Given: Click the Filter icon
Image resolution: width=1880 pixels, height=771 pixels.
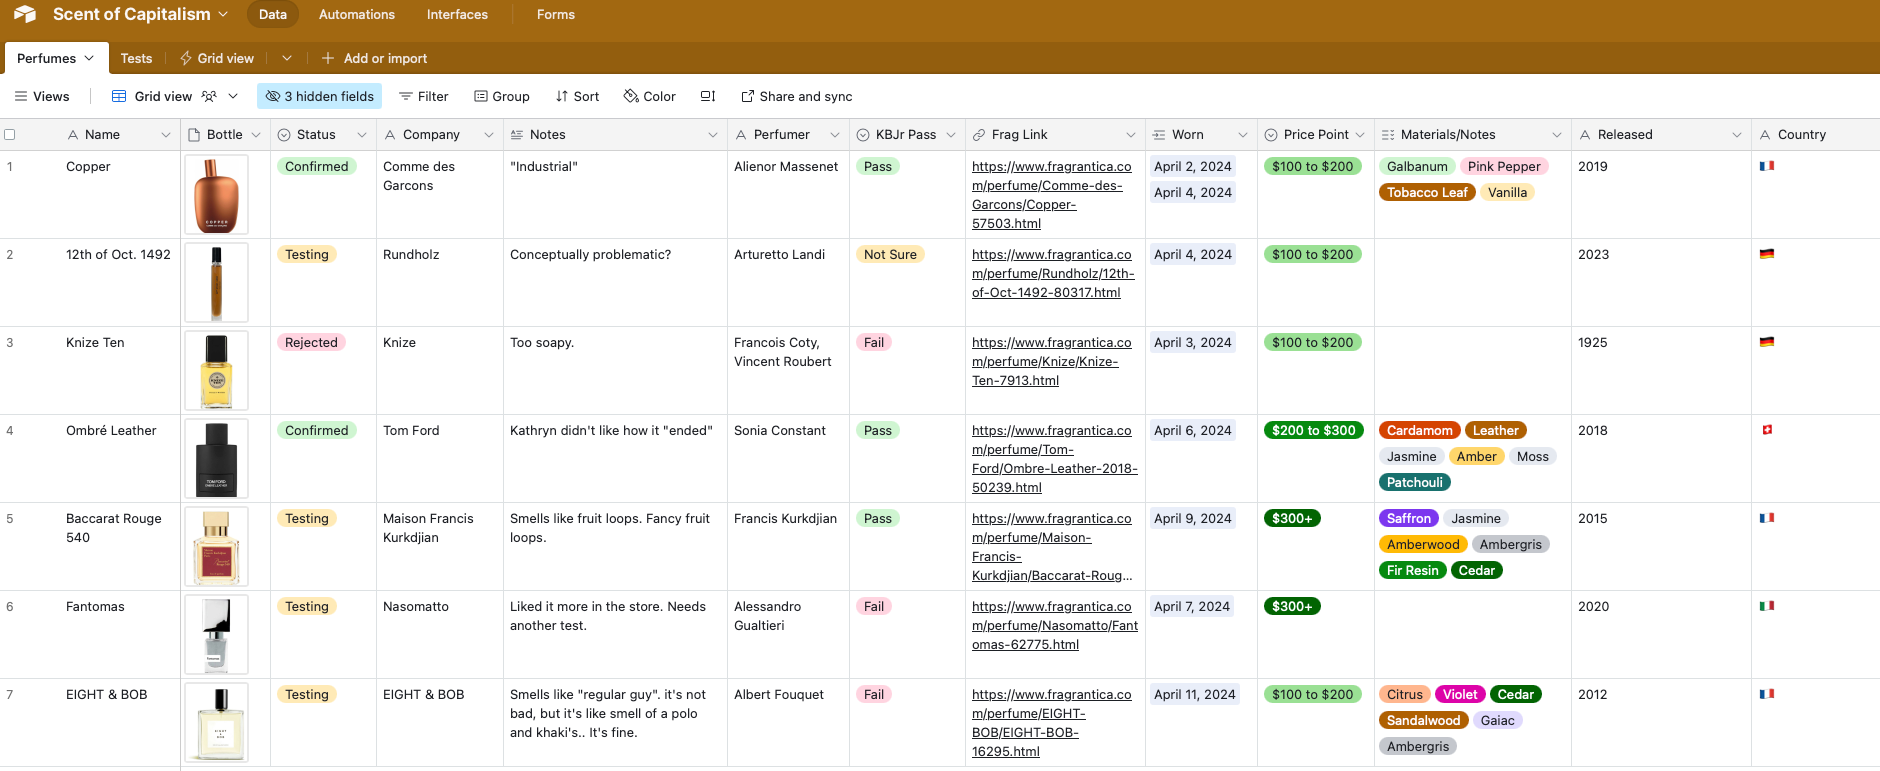Looking at the screenshot, I should [406, 96].
